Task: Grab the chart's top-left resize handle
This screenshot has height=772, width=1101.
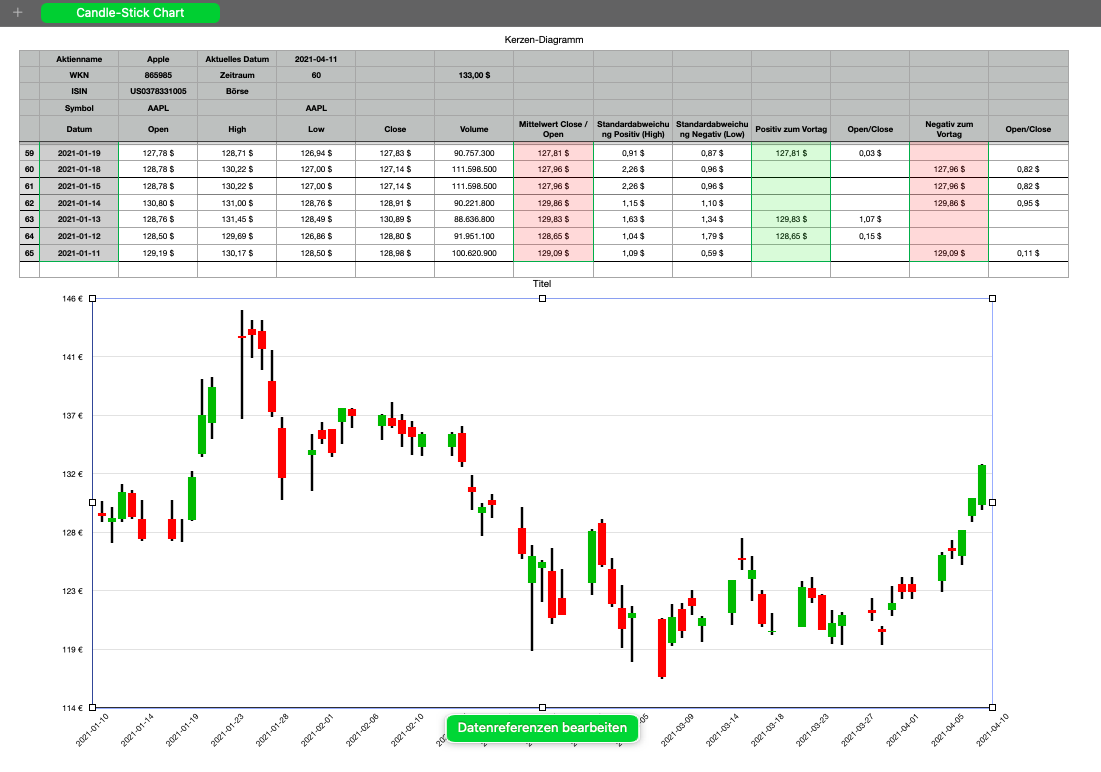Action: click(x=93, y=298)
